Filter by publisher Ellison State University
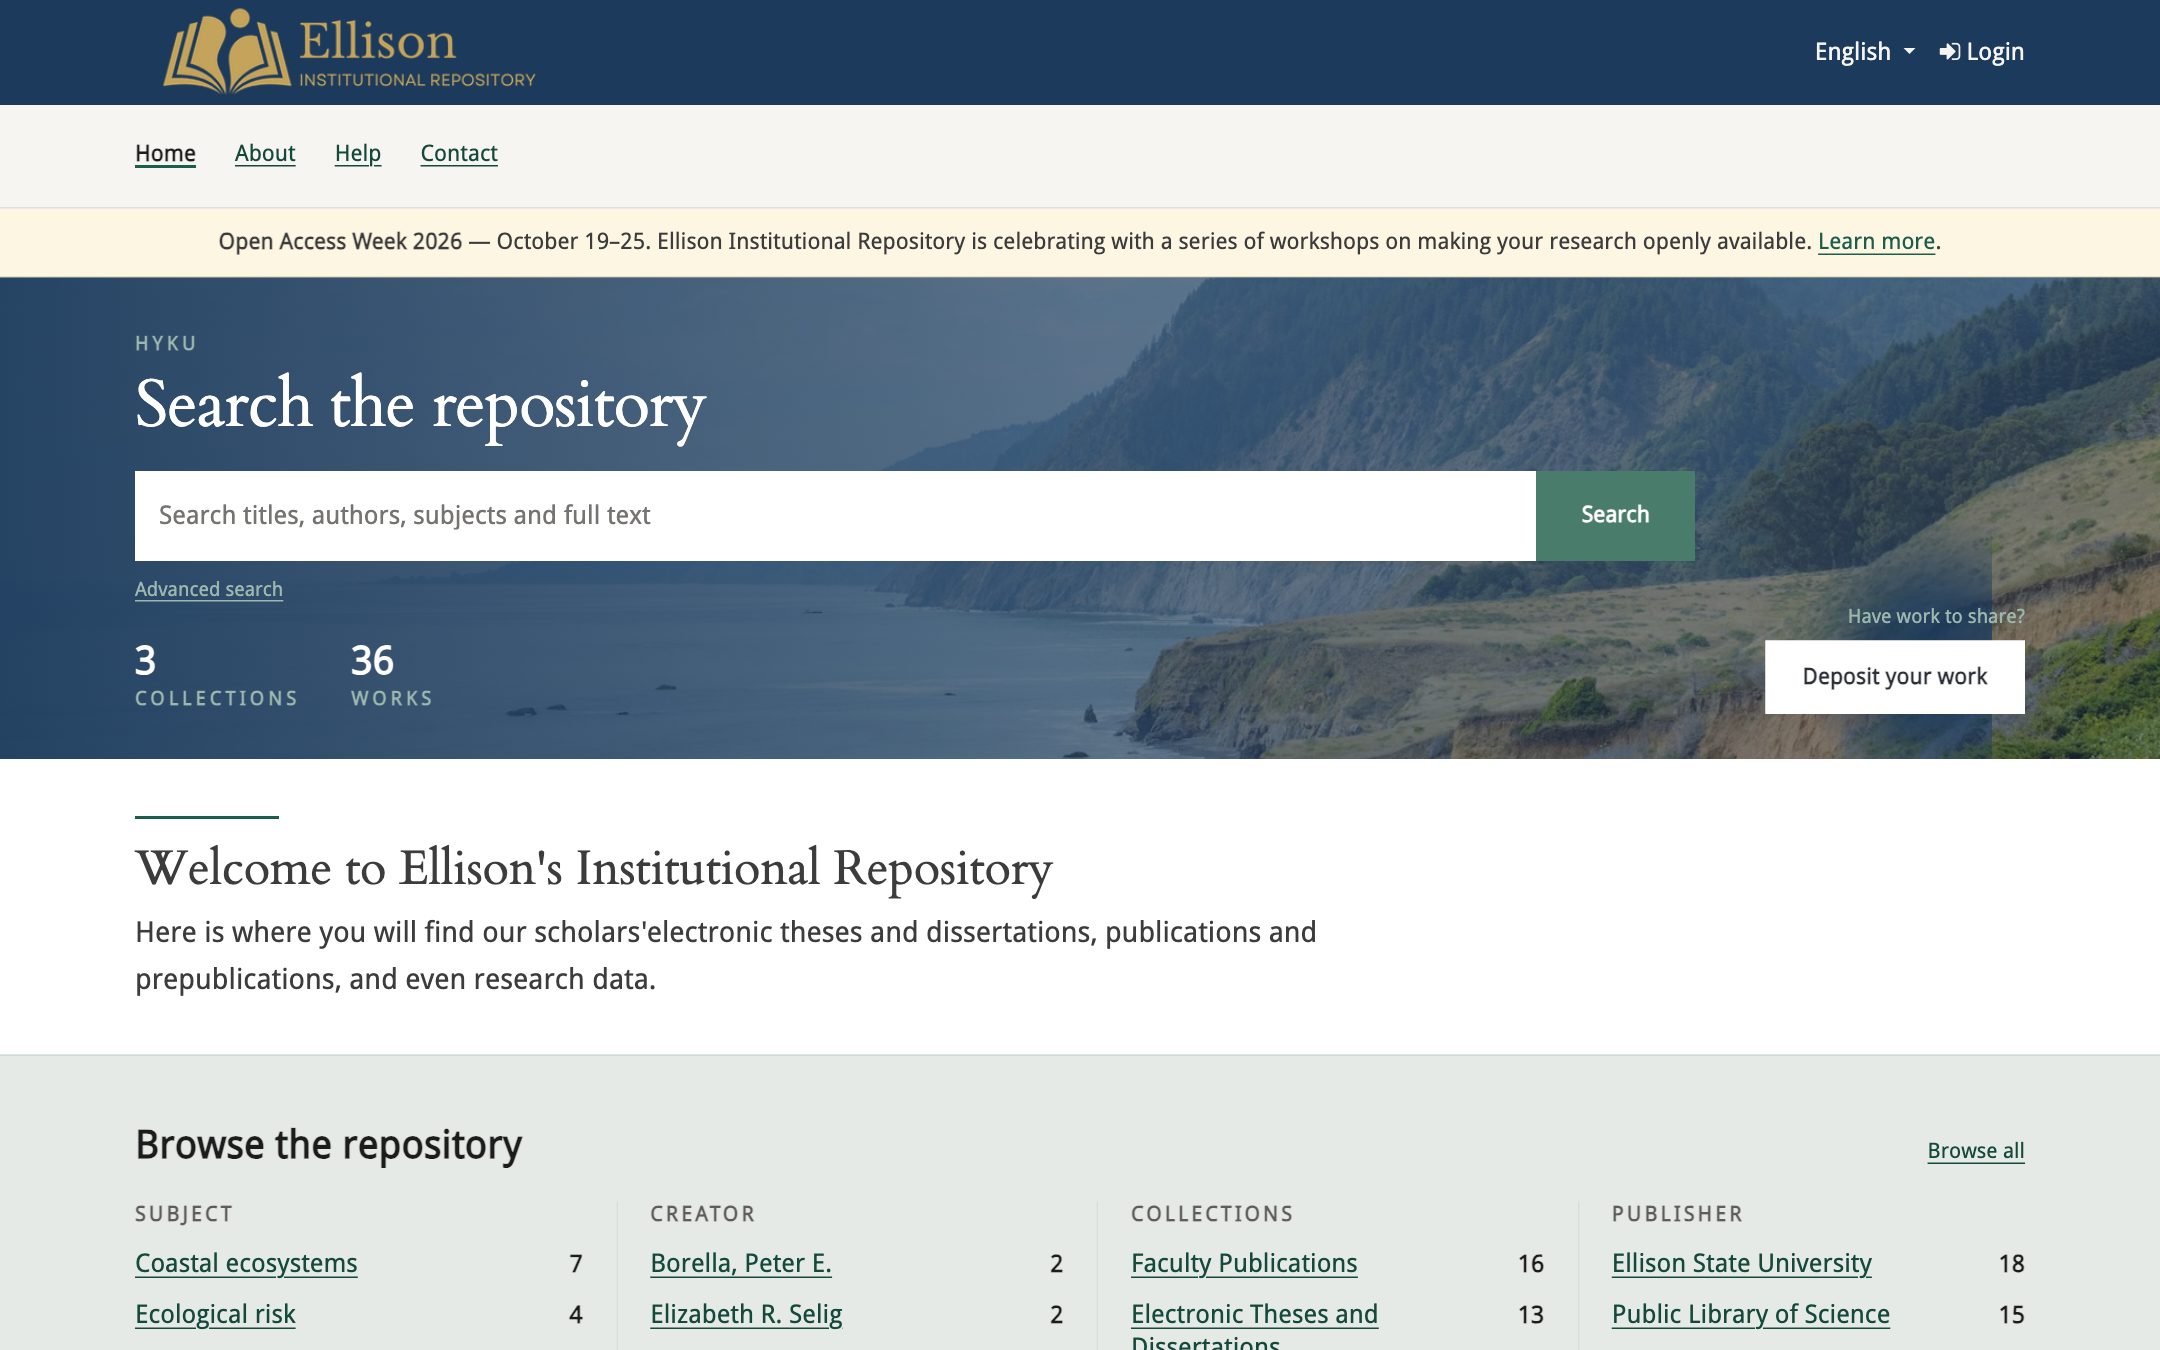The width and height of the screenshot is (2160, 1350). point(1741,1263)
